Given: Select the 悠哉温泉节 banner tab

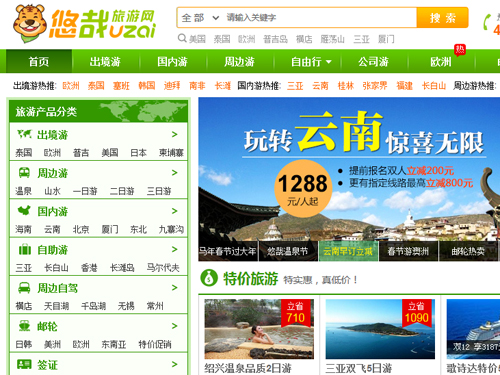Looking at the screenshot, I should tap(288, 251).
